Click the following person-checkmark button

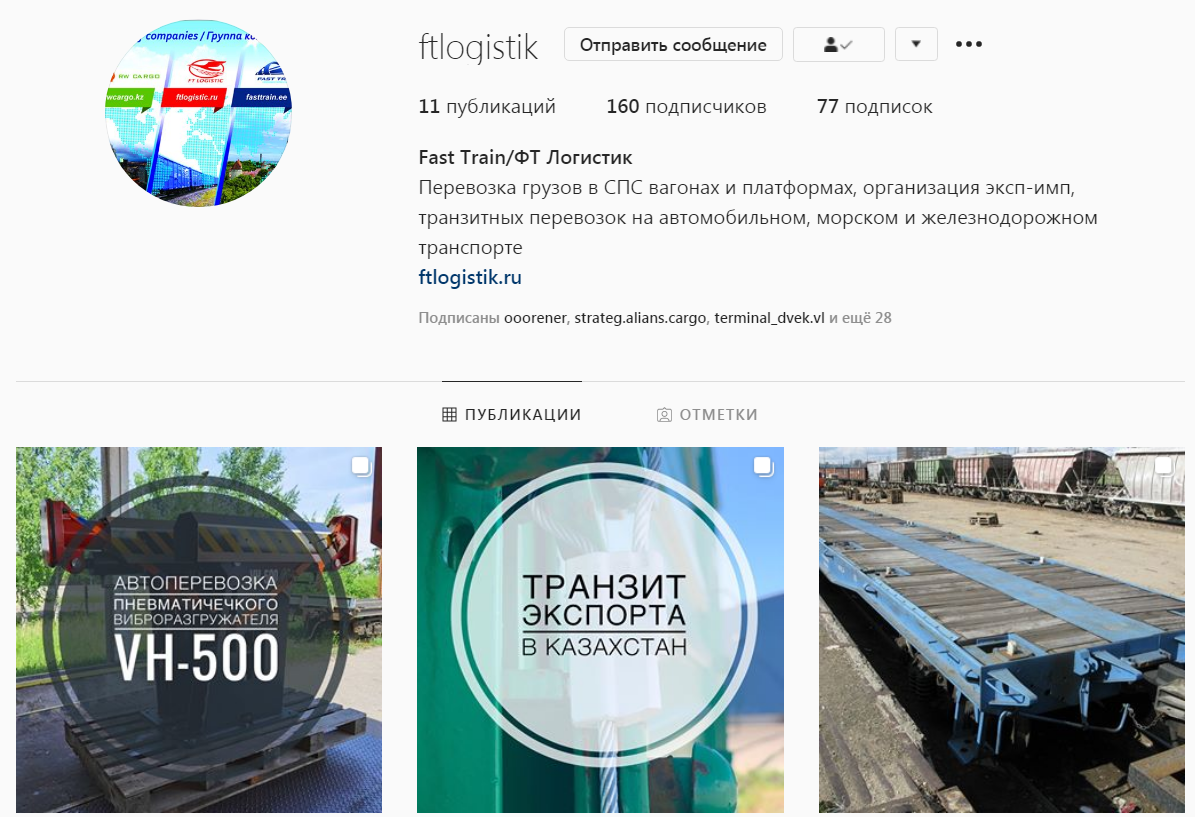[x=838, y=44]
